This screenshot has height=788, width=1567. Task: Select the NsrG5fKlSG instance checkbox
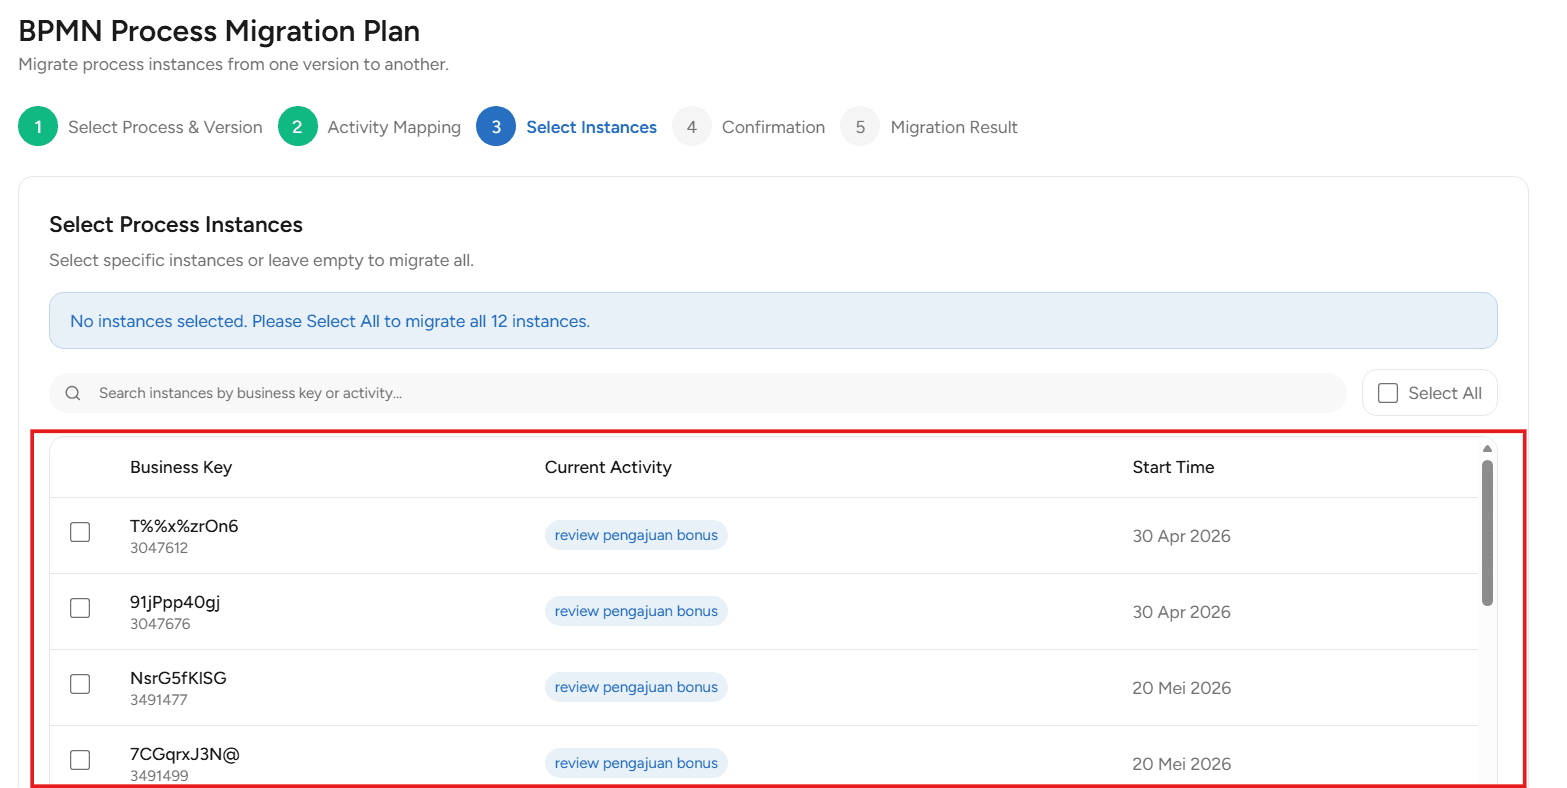tap(80, 684)
